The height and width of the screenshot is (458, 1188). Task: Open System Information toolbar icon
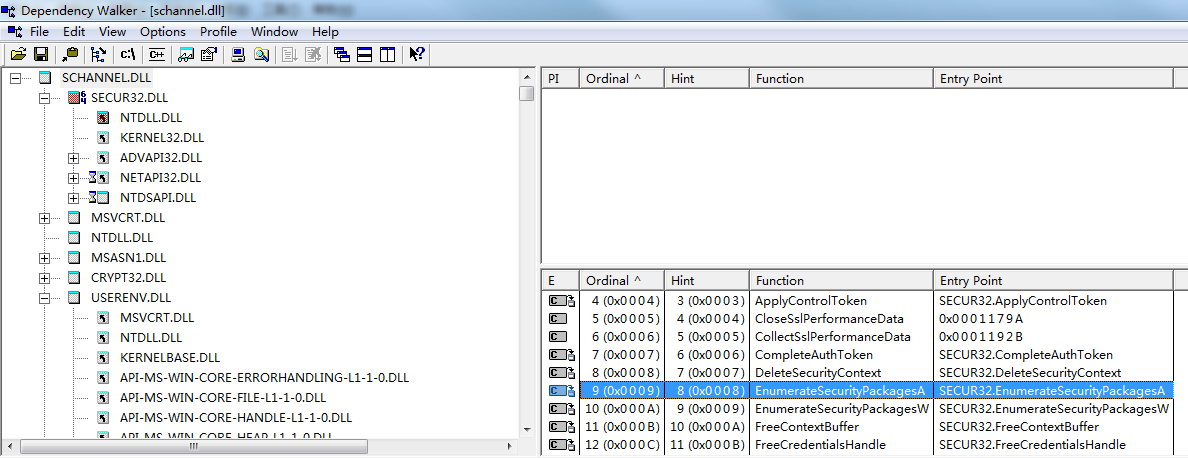[238, 54]
